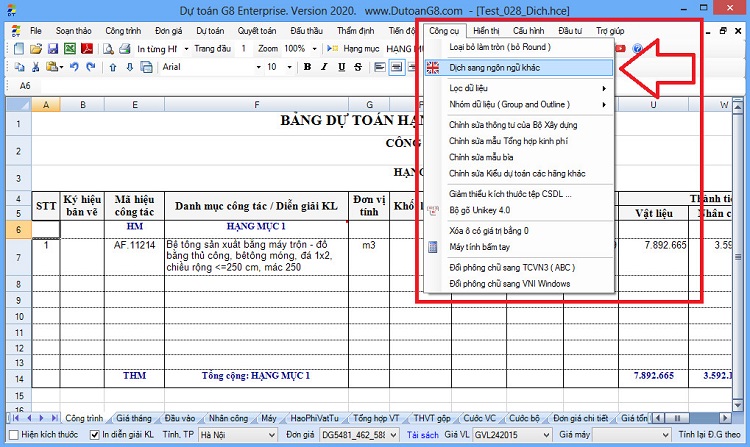
Task: Expand the Zoom 100% dropdown
Action: (314, 49)
